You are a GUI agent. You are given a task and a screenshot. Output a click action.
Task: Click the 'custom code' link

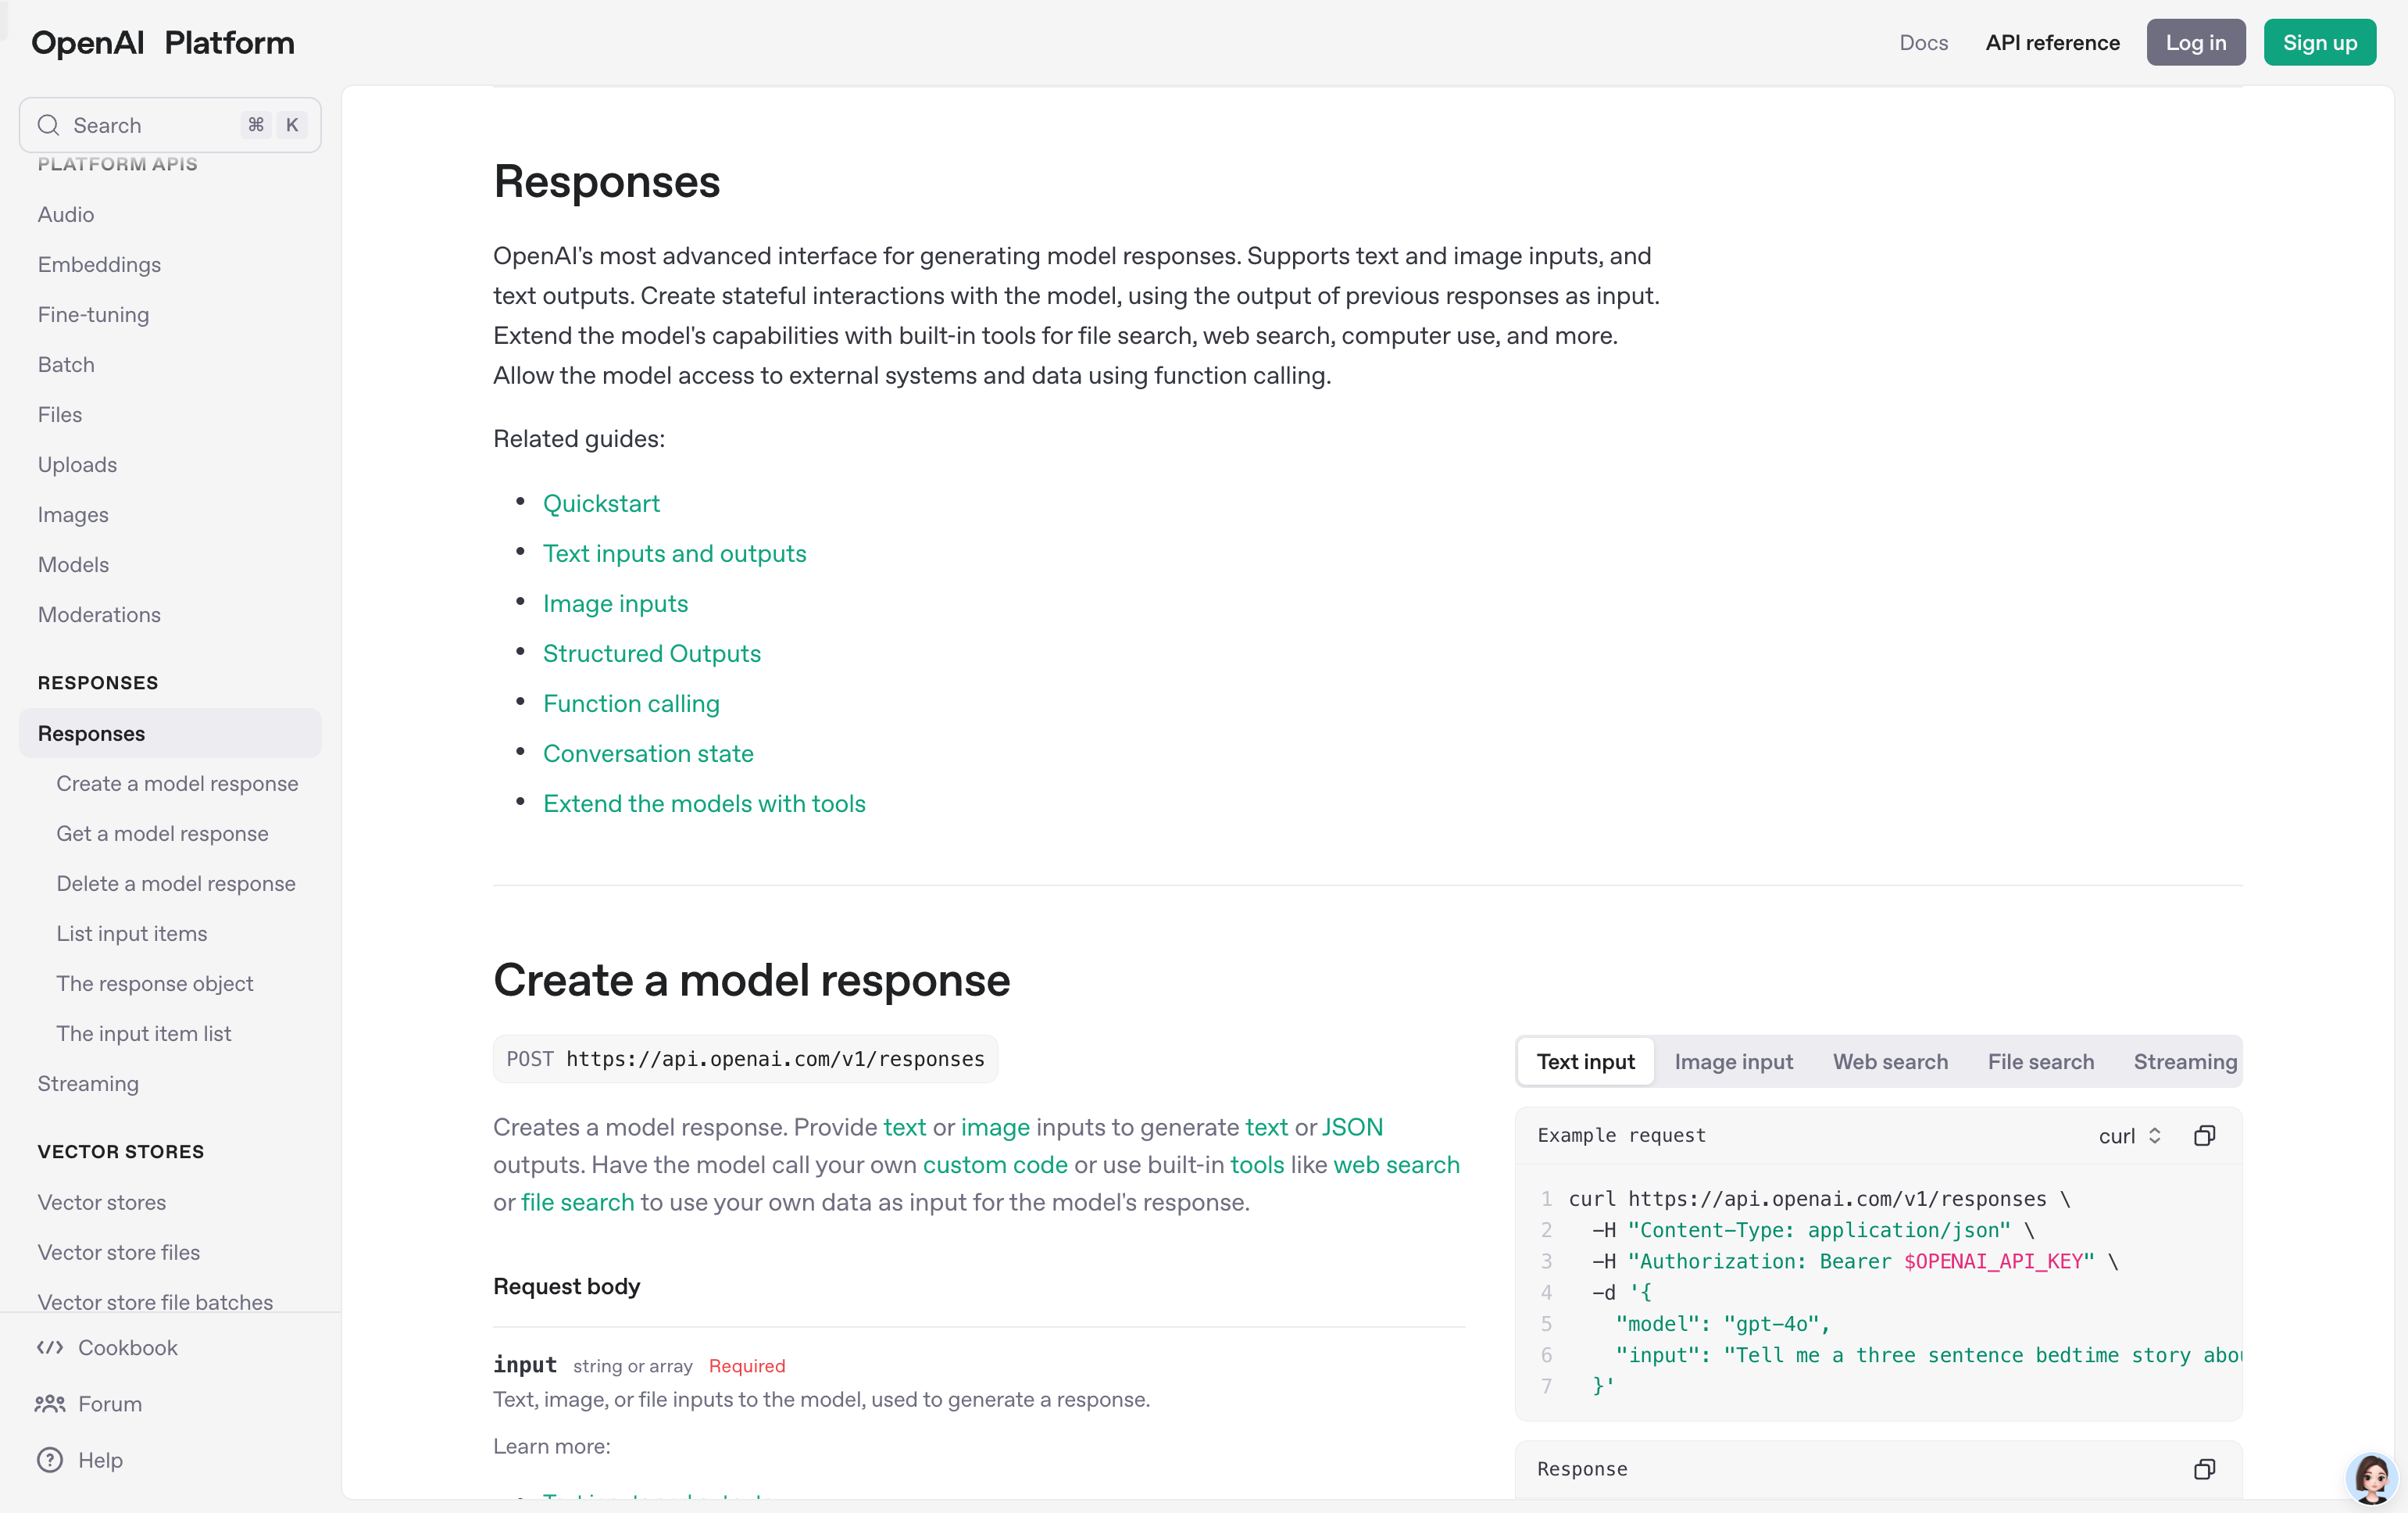click(x=995, y=1164)
